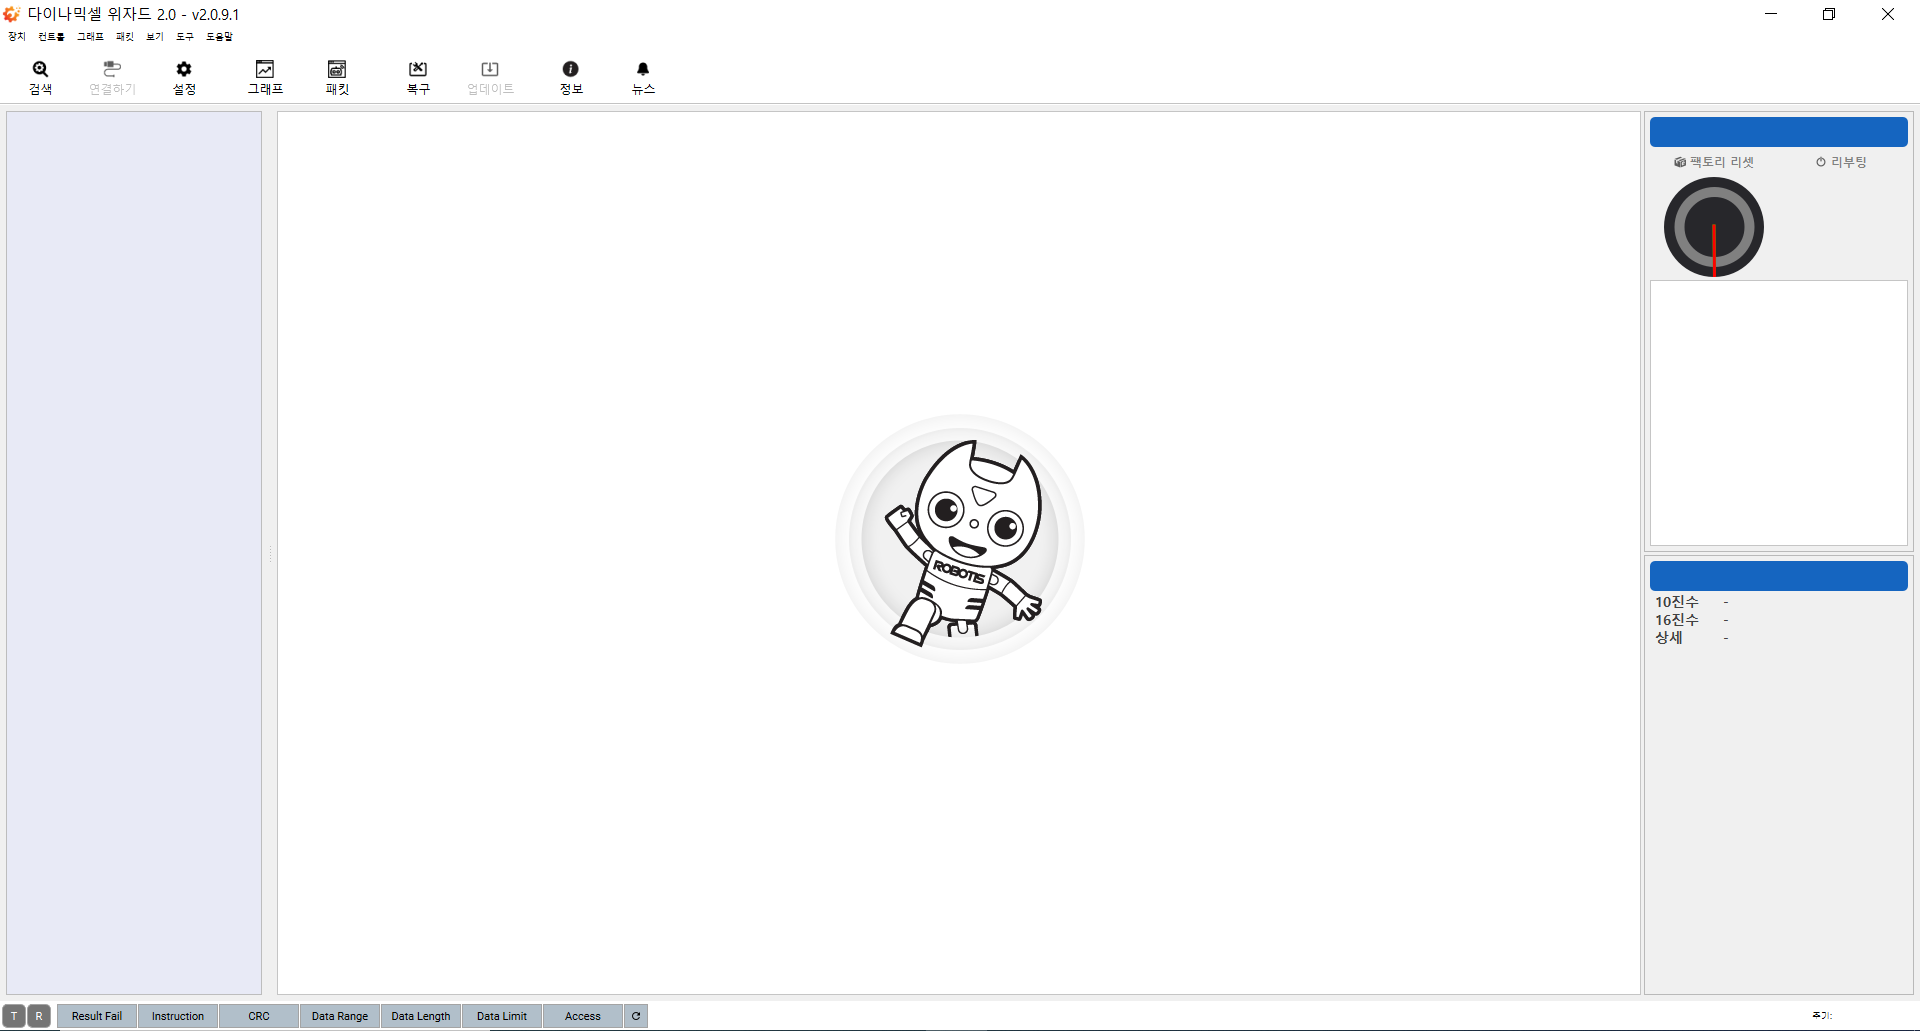This screenshot has height=1031, width=1920.
Task: Click the blue header above 10진수
Action: point(1778,576)
